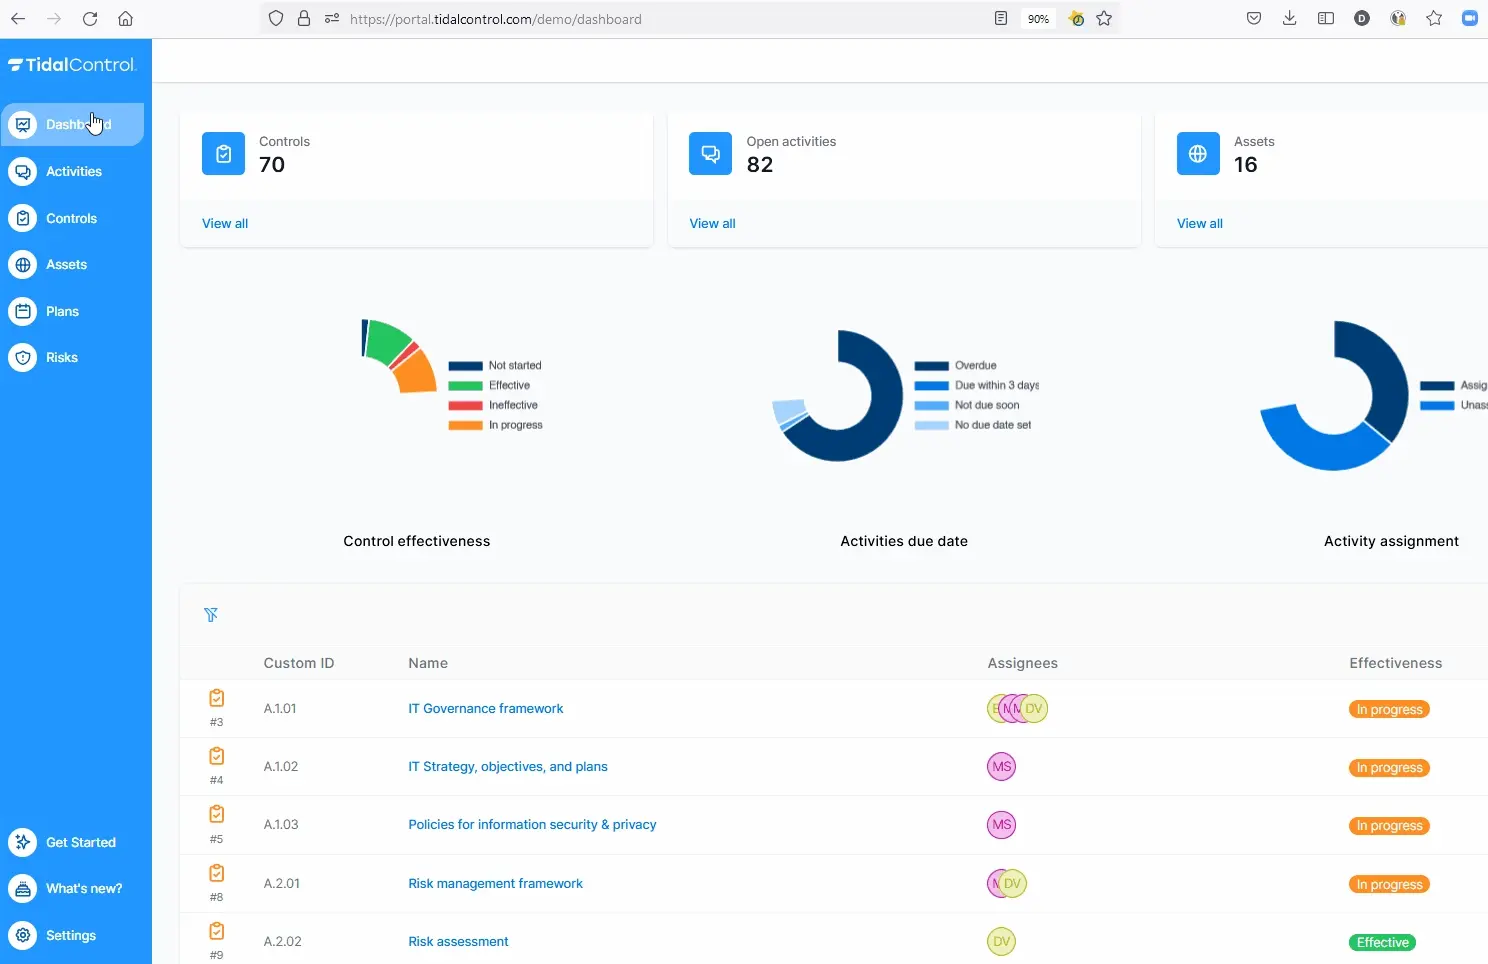Save page to Pocket
This screenshot has width=1488, height=964.
[x=1254, y=18]
